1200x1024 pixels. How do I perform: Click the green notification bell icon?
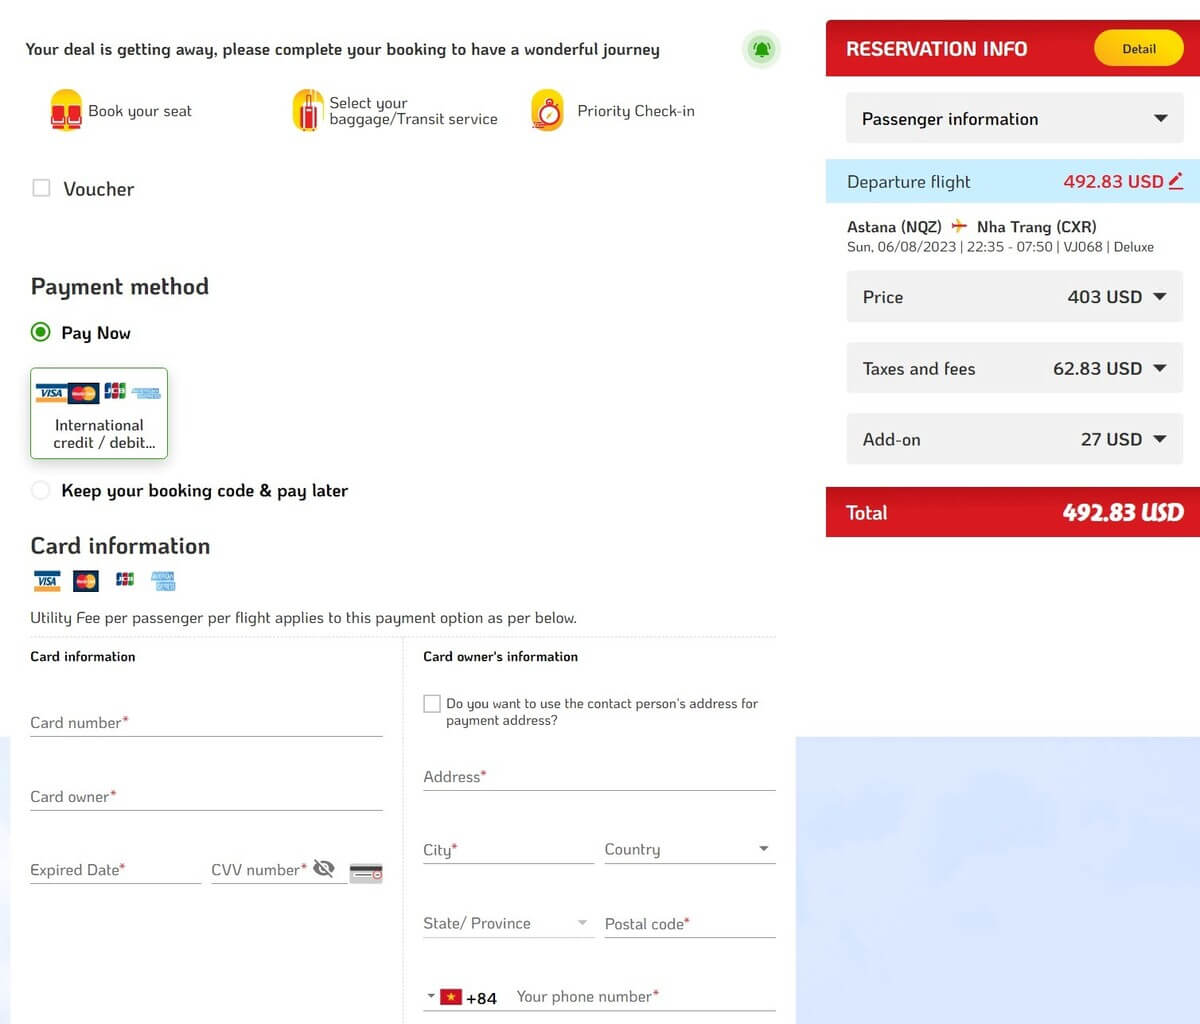click(x=762, y=49)
